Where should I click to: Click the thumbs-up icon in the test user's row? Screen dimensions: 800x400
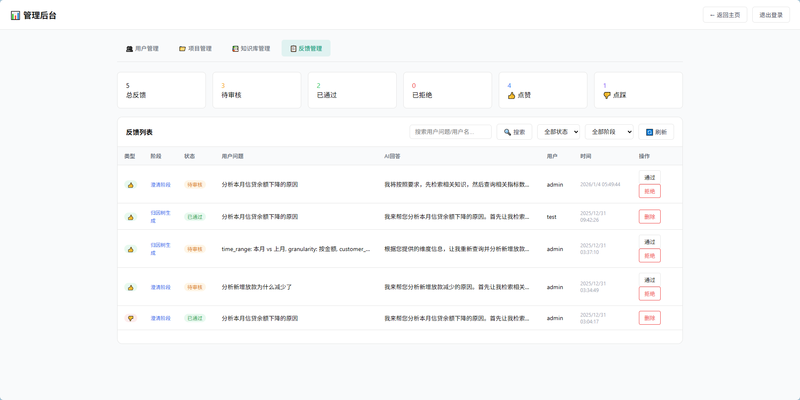click(130, 217)
